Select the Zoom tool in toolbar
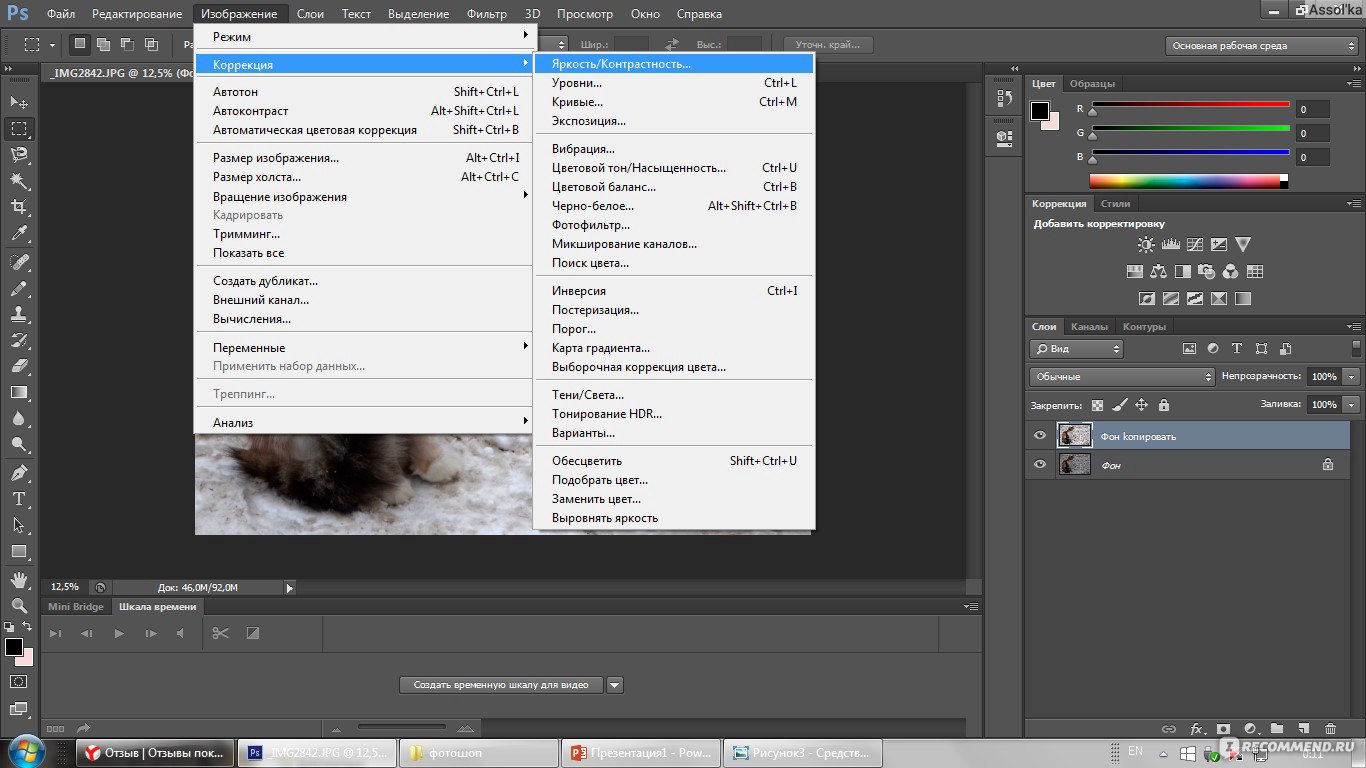Viewport: 1366px width, 768px height. coord(19,606)
